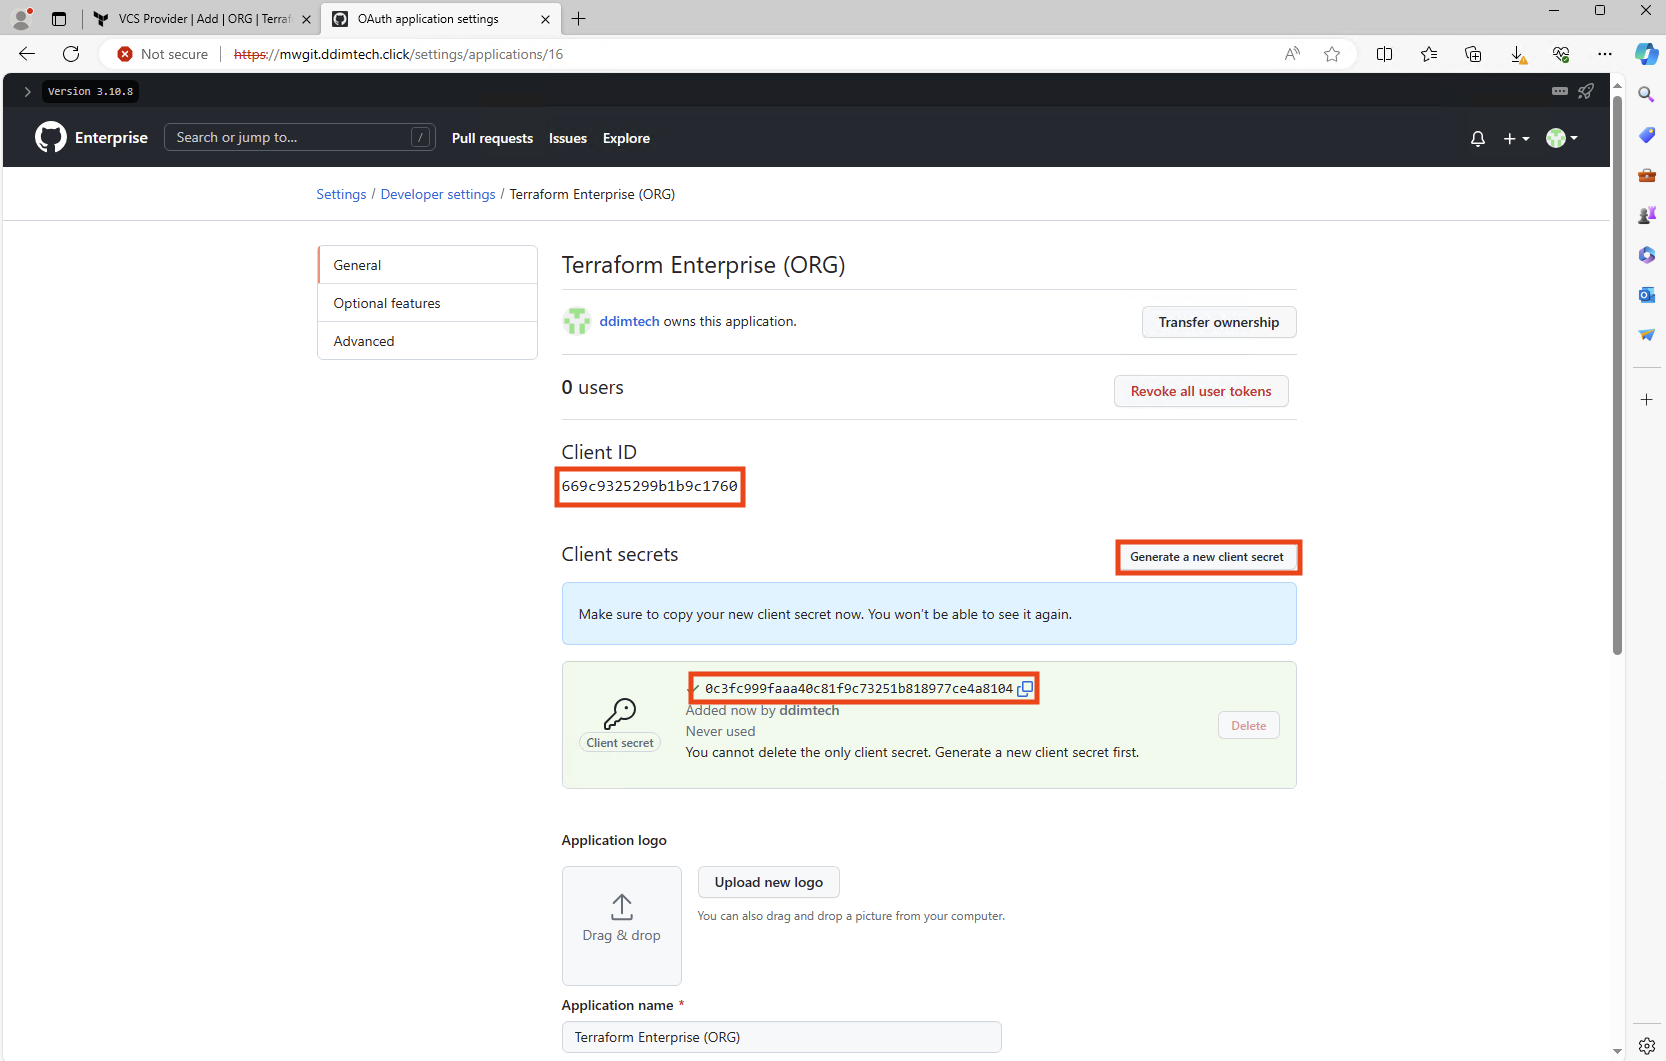Generate a new client secret
Image resolution: width=1666 pixels, height=1061 pixels.
(1207, 557)
